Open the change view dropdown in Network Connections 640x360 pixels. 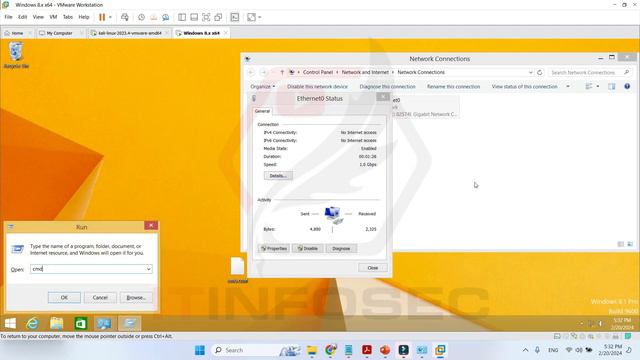(598, 87)
